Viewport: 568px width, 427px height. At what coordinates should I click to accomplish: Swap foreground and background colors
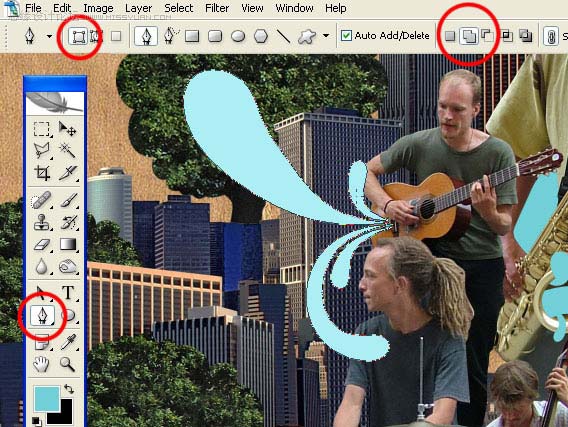point(68,389)
